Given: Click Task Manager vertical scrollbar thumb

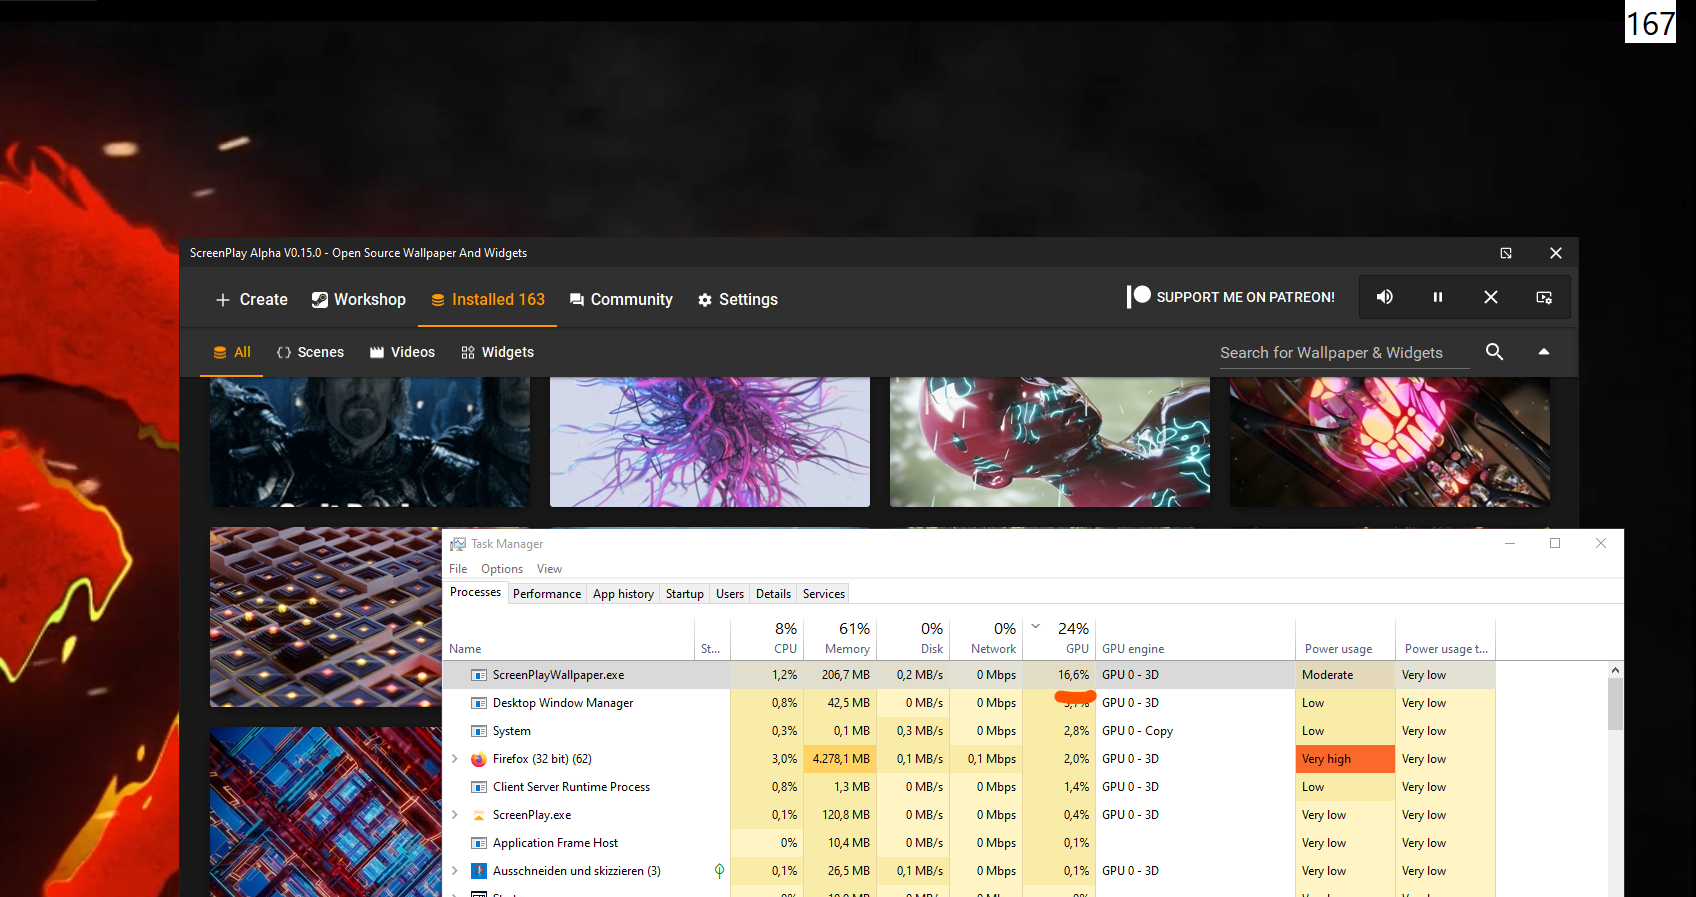Looking at the screenshot, I should click(1615, 704).
